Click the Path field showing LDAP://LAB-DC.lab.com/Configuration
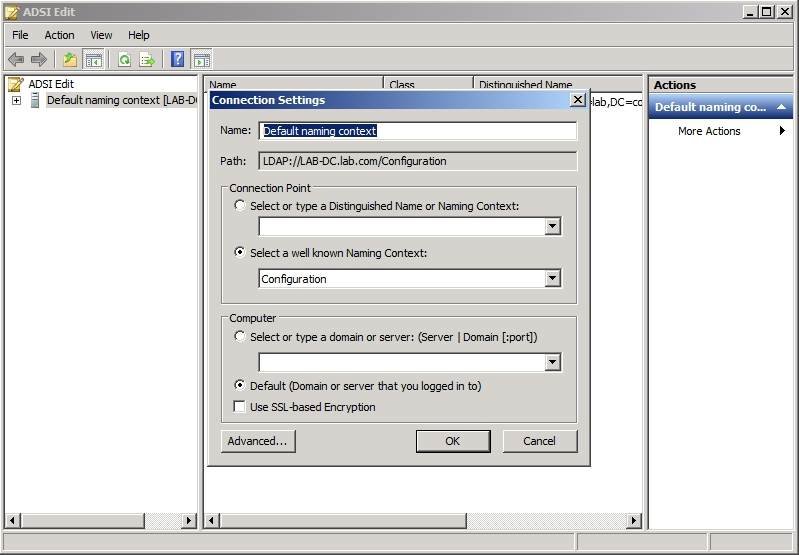Viewport: 799px width, 555px height. pos(417,161)
